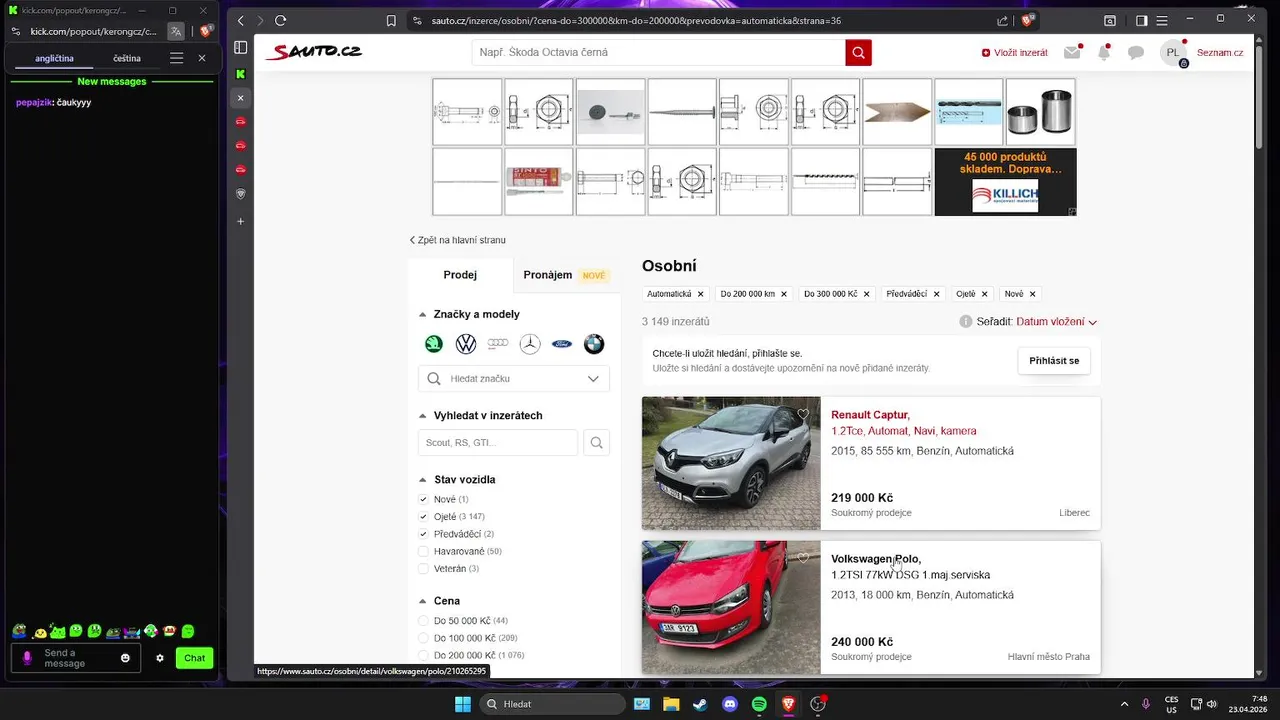Image resolution: width=1280 pixels, height=720 pixels.
Task: Open the Kick icon in browser sidebar
Action: pos(240,73)
